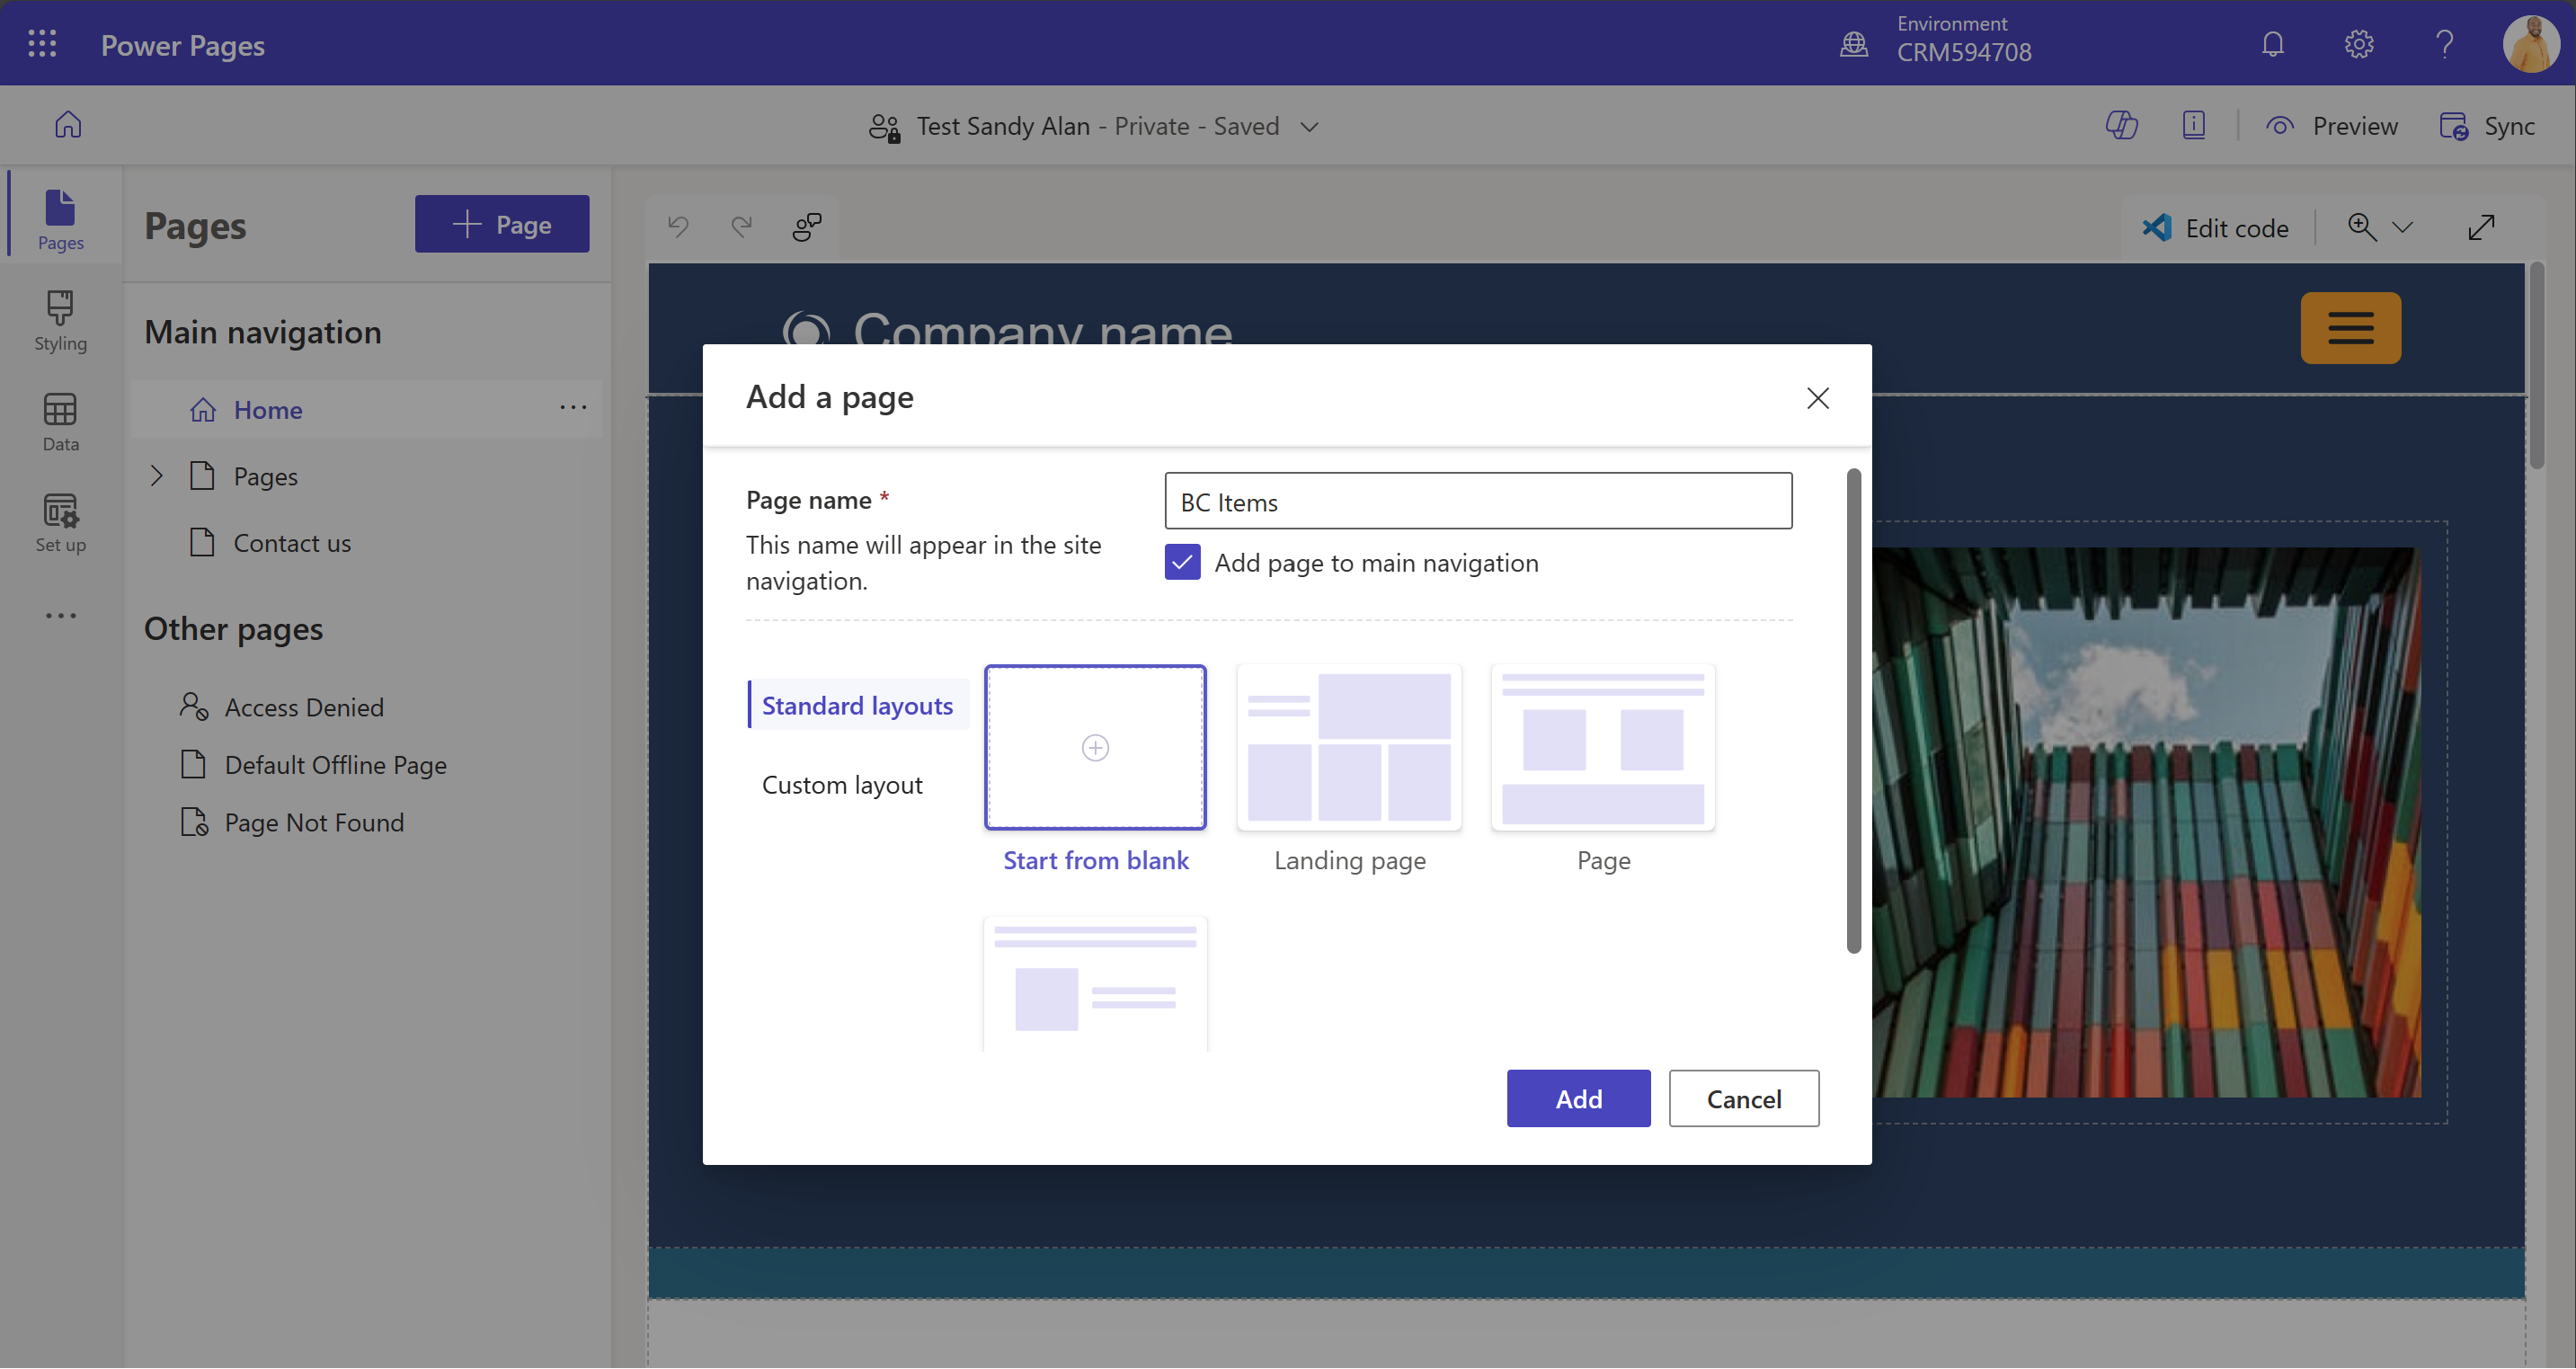The width and height of the screenshot is (2576, 1369).
Task: Switch to Standard layouts tab
Action: (856, 702)
